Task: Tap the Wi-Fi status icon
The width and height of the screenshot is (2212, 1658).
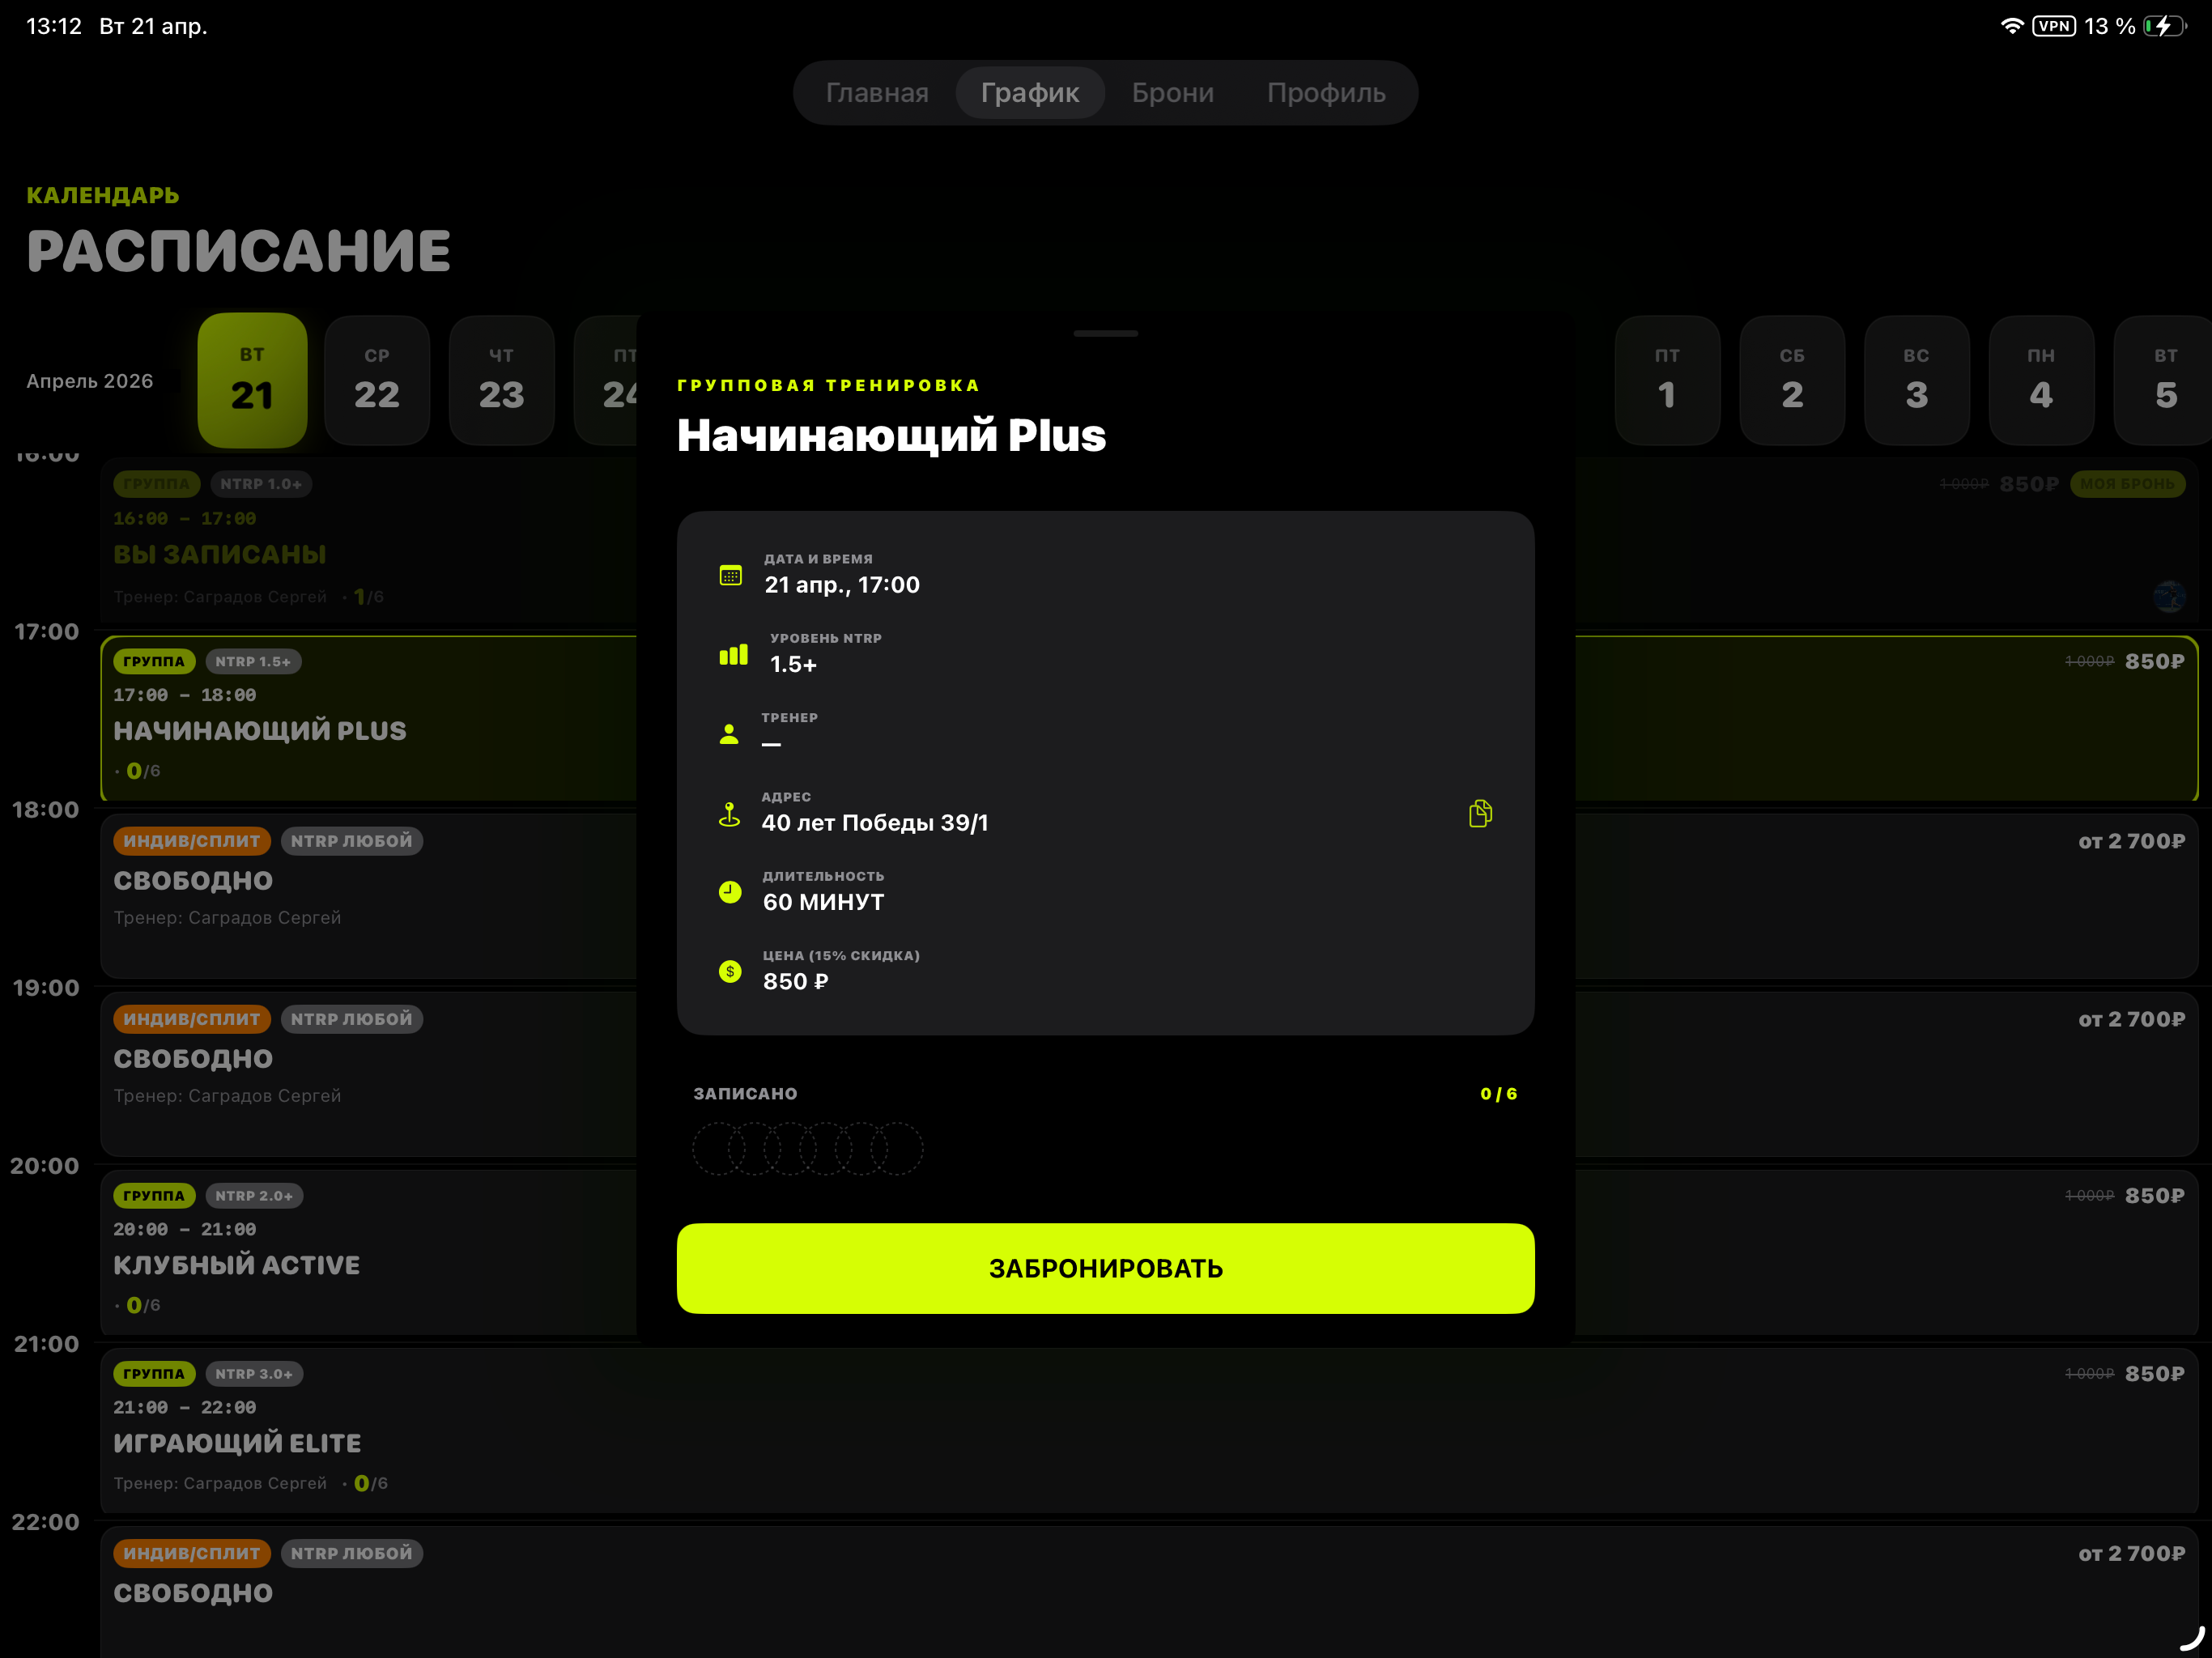Action: pos(2012,26)
